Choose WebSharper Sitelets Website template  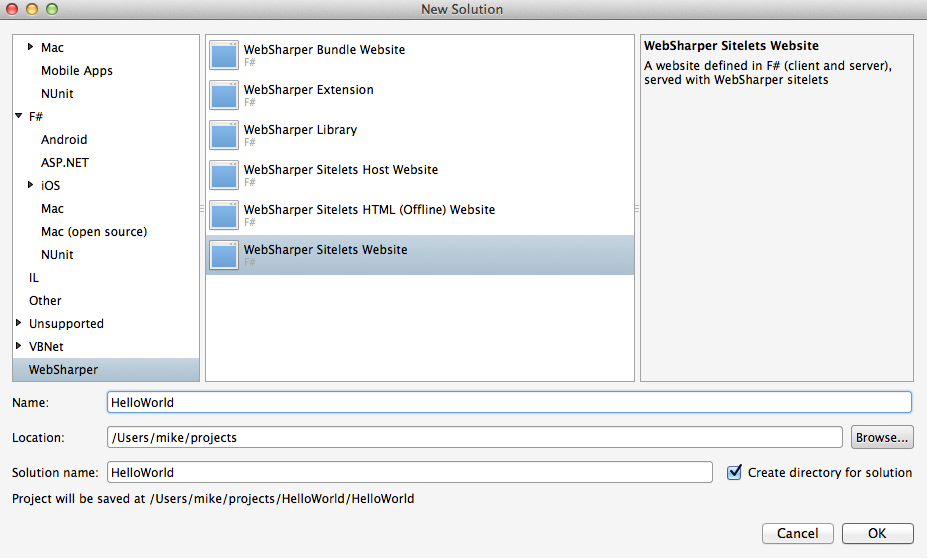point(420,255)
